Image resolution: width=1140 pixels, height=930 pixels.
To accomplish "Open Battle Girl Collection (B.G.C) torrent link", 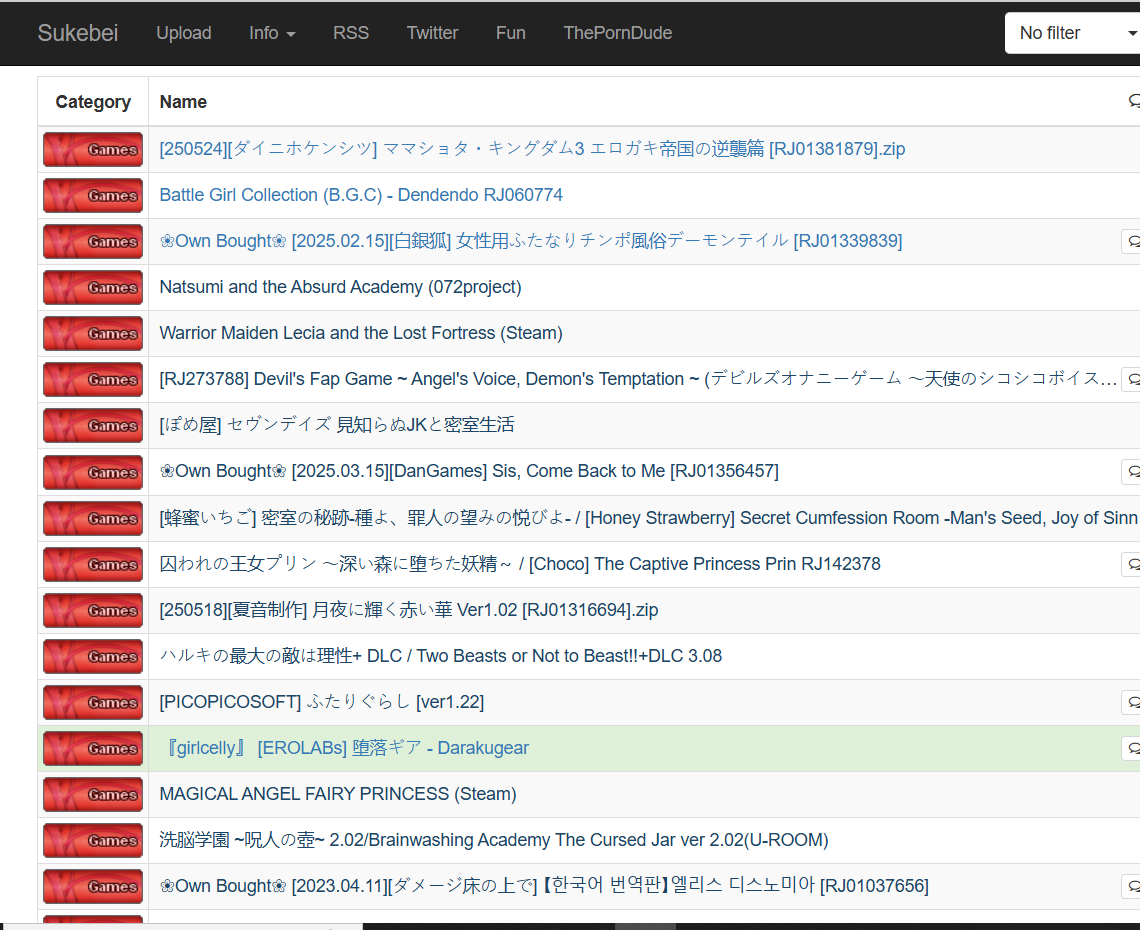I will coord(361,195).
